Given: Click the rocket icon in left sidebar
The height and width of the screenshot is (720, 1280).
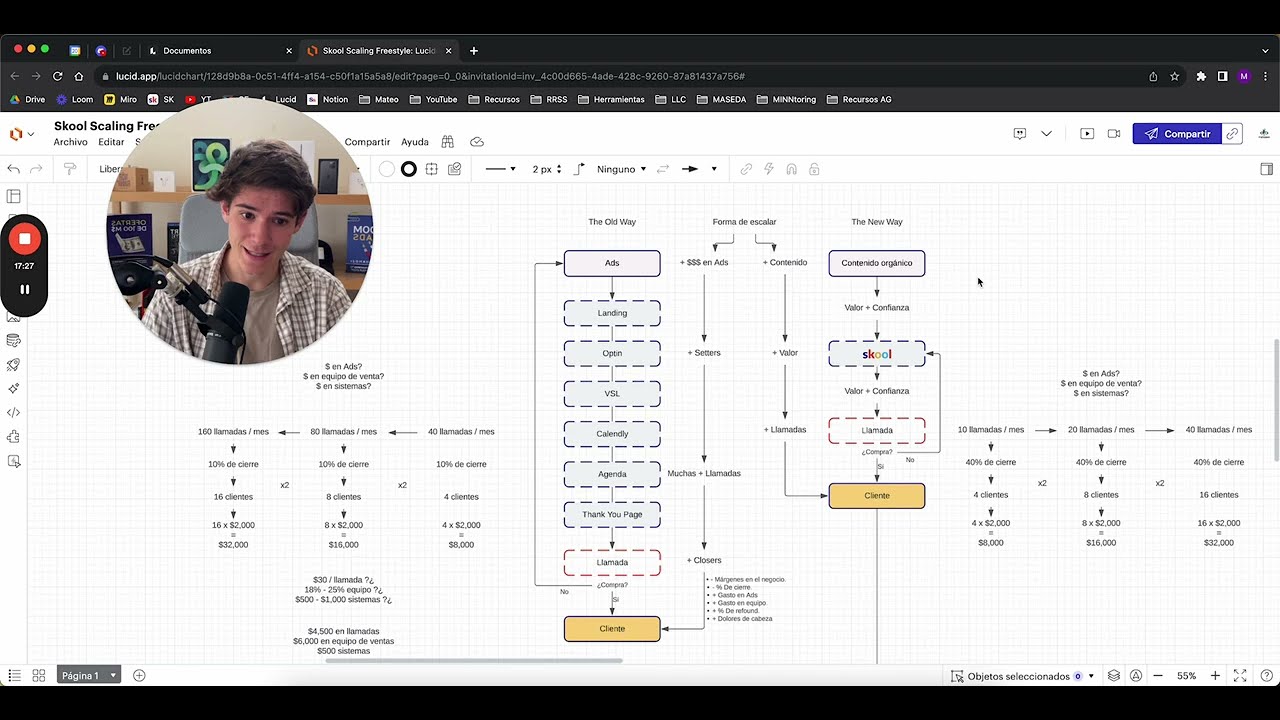Looking at the screenshot, I should (x=14, y=365).
